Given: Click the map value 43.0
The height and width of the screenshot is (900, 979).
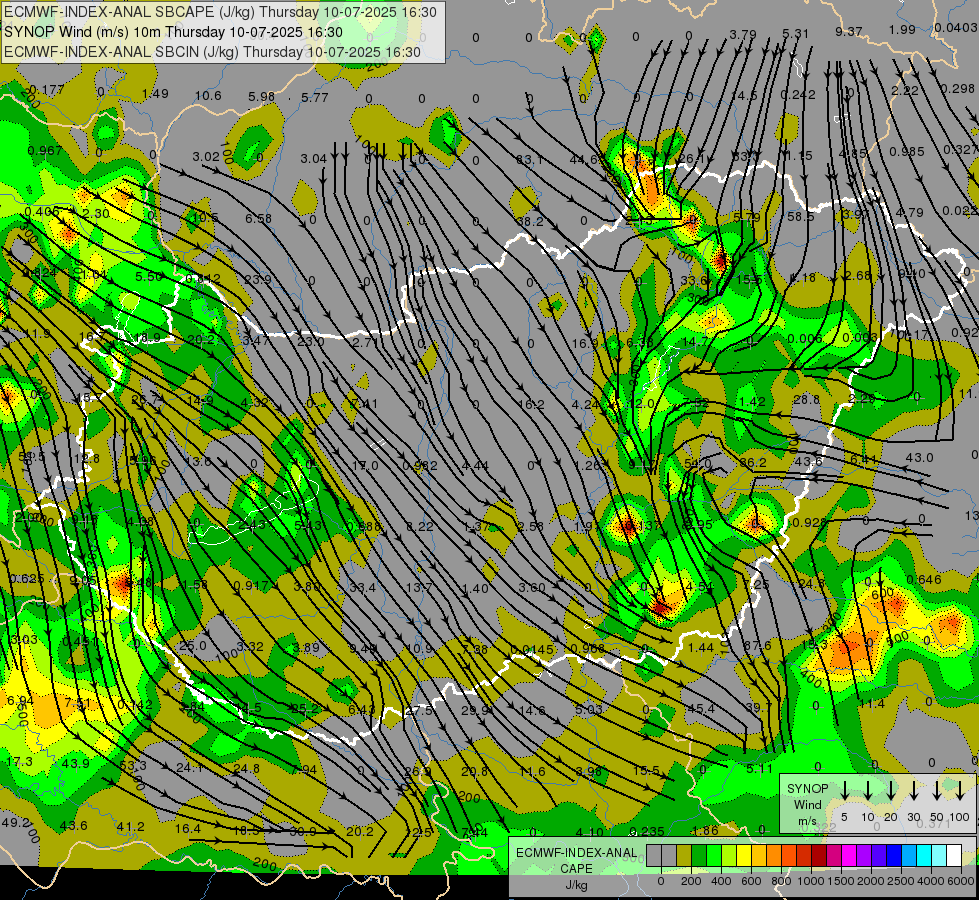Looking at the screenshot, I should [x=919, y=458].
